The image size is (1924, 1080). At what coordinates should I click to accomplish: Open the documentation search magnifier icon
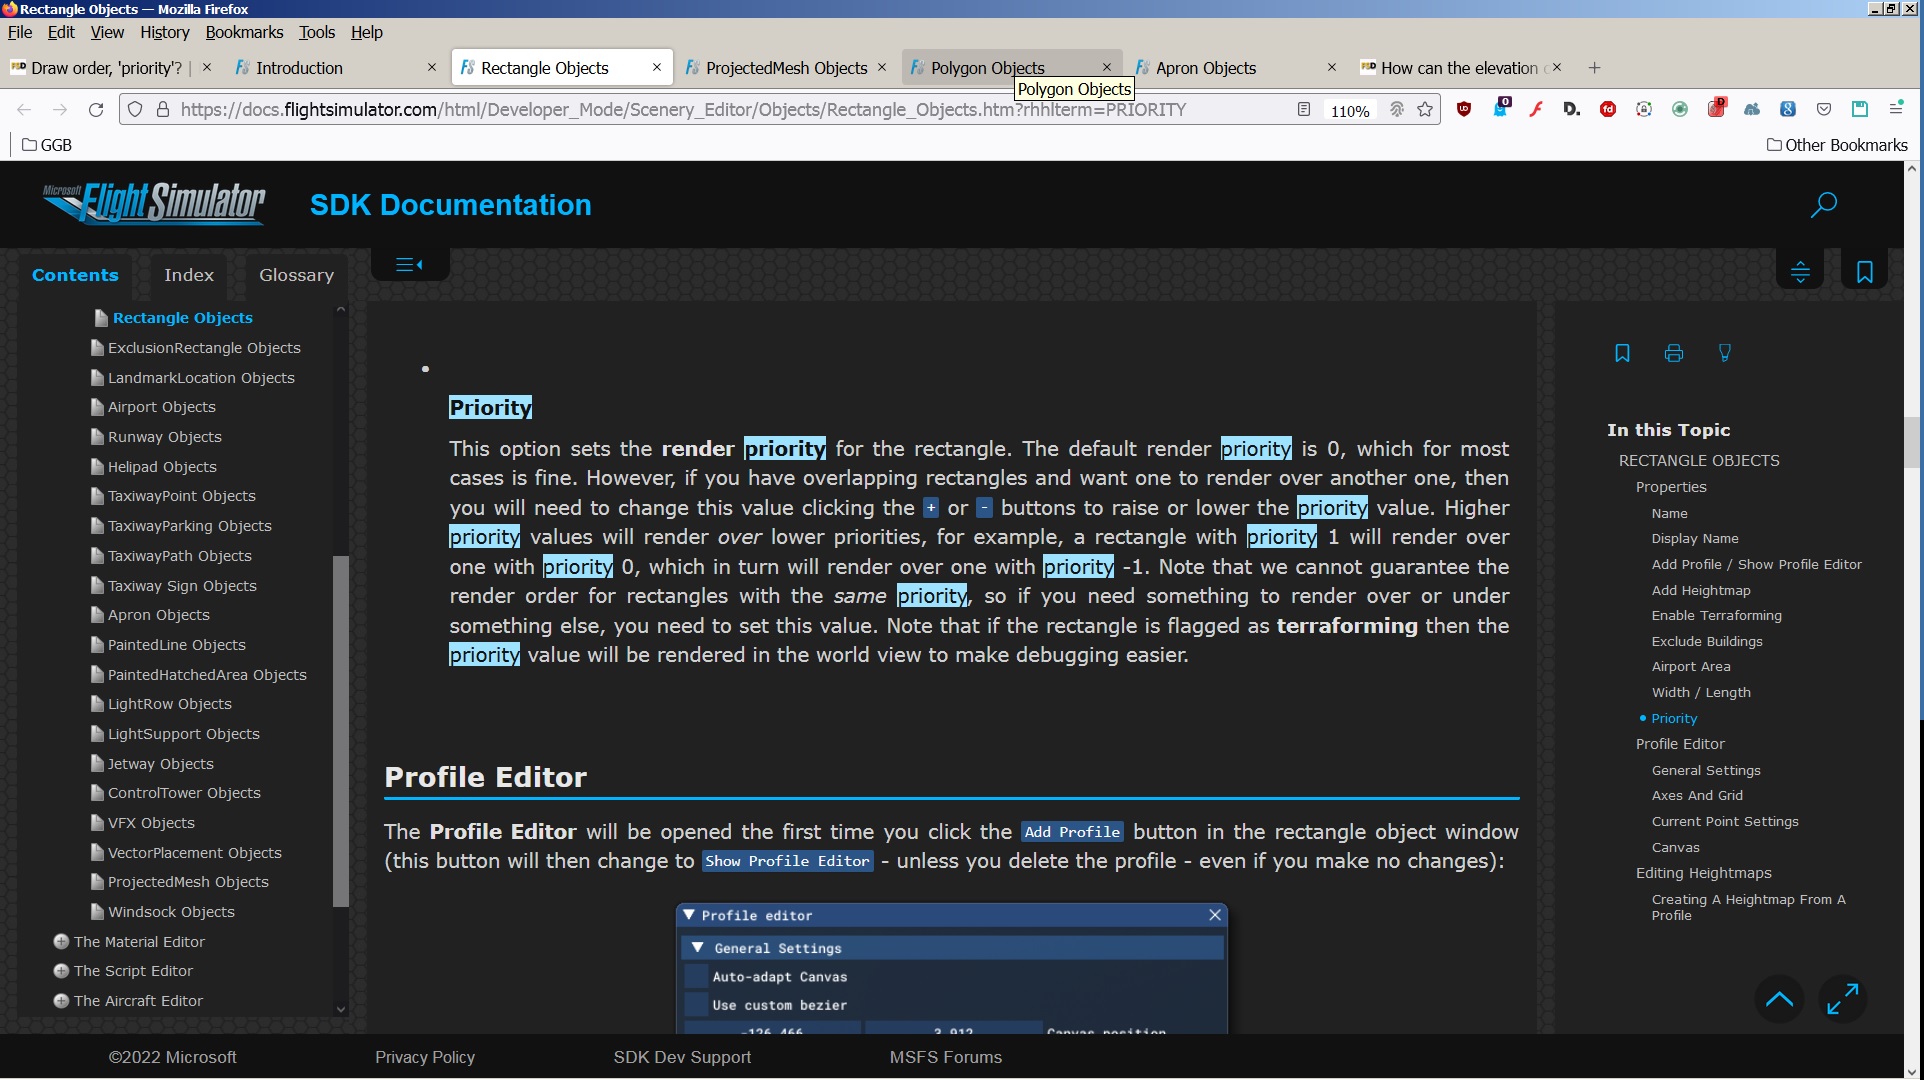[x=1823, y=205]
